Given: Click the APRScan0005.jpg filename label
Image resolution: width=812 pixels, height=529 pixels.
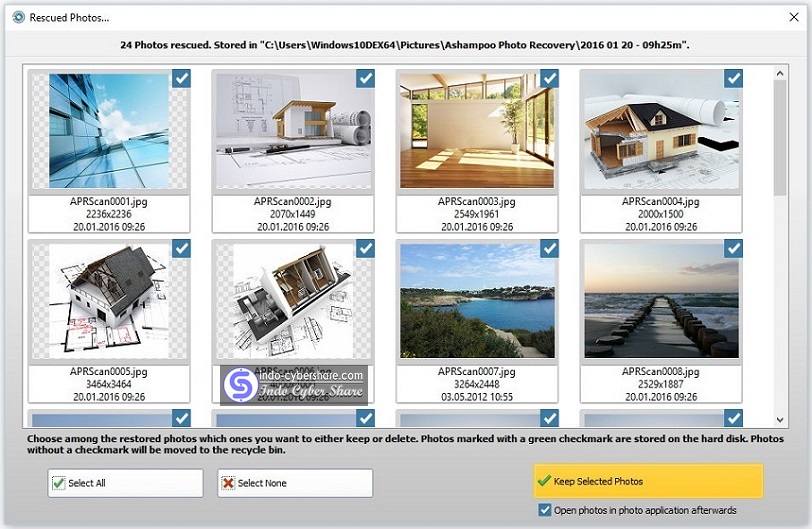Looking at the screenshot, I should coord(109,372).
